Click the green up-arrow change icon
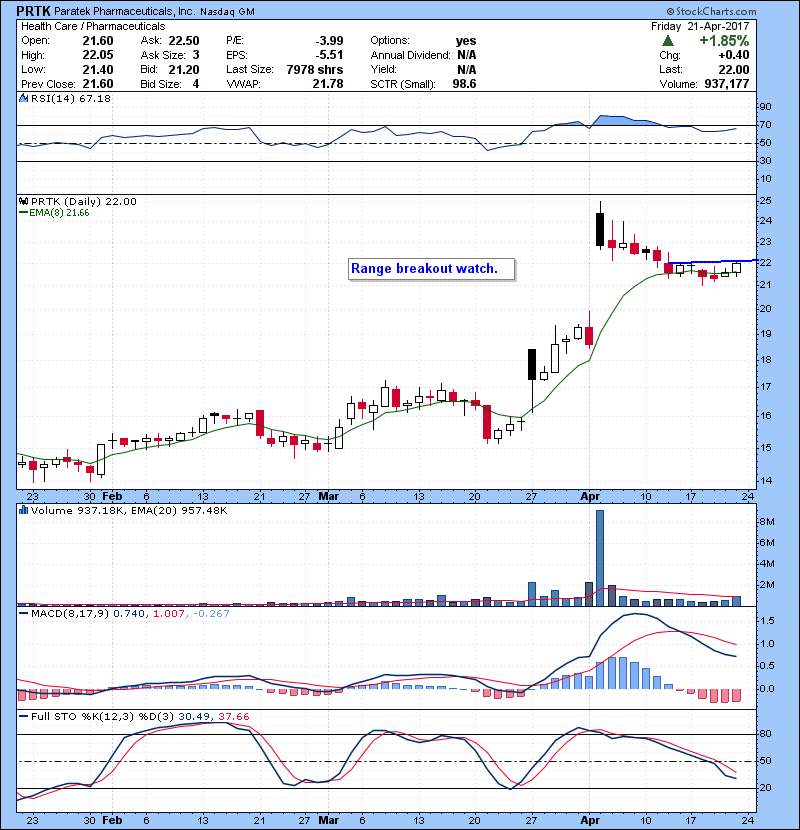The width and height of the screenshot is (800, 830). click(x=668, y=41)
